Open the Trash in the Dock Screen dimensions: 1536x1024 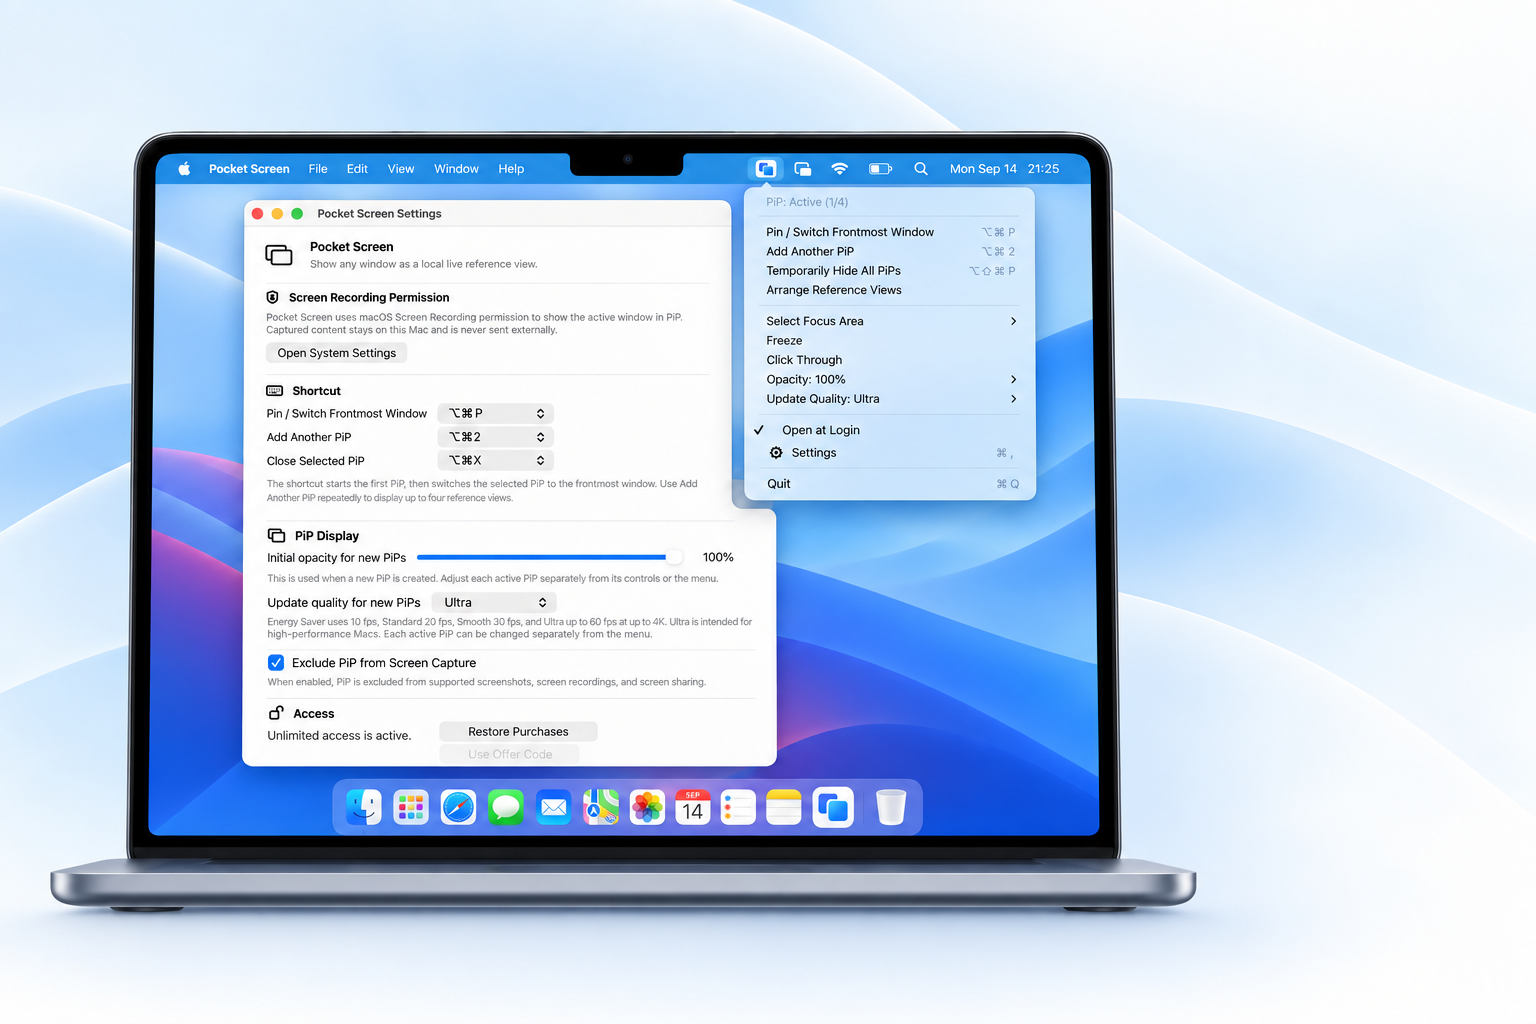coord(891,807)
